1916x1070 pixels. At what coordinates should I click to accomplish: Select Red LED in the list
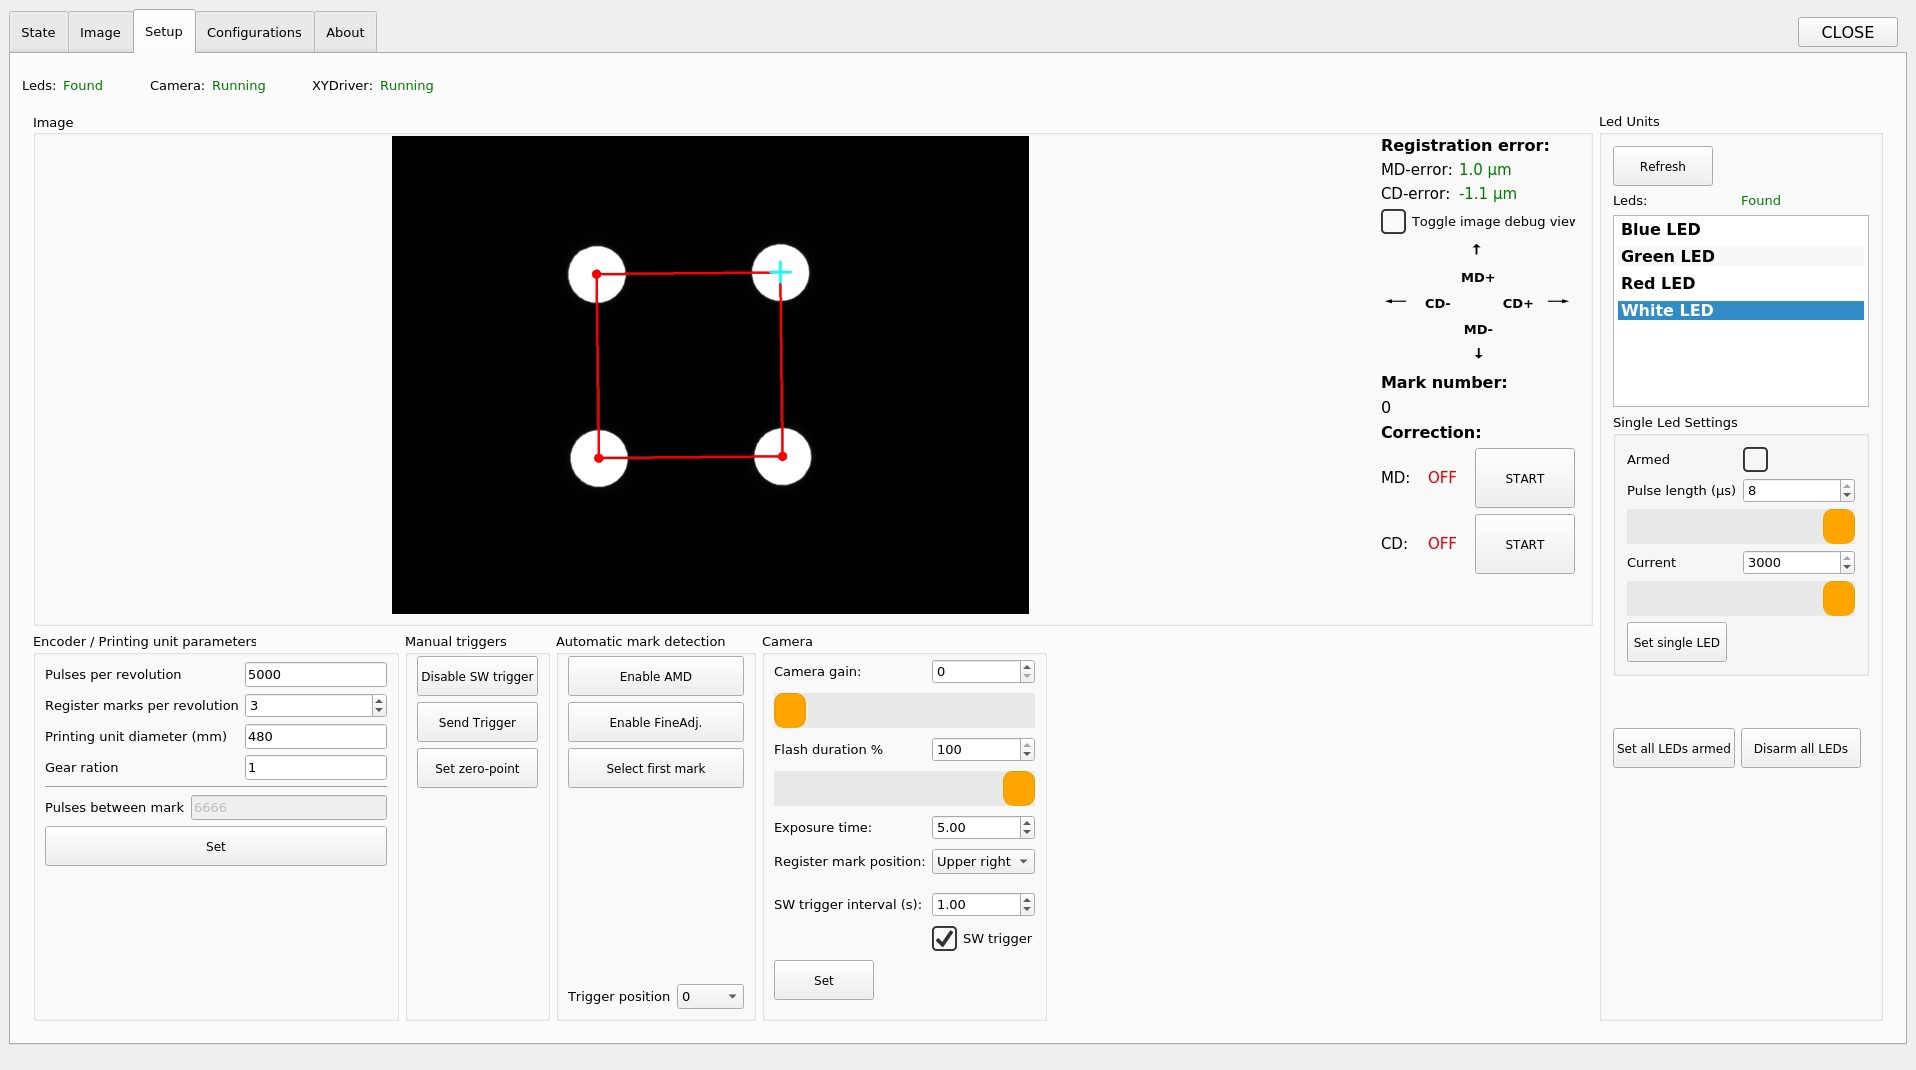(1740, 284)
